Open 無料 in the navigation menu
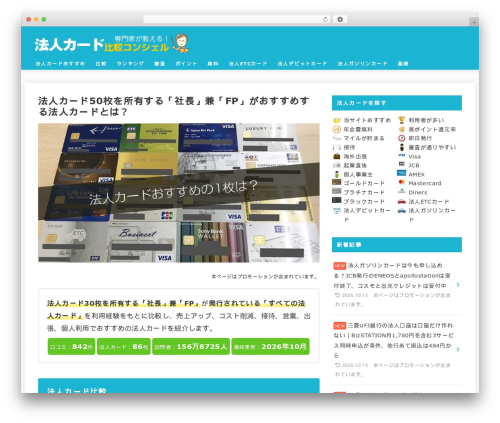Image resolution: width=500 pixels, height=423 pixels. 213,64
